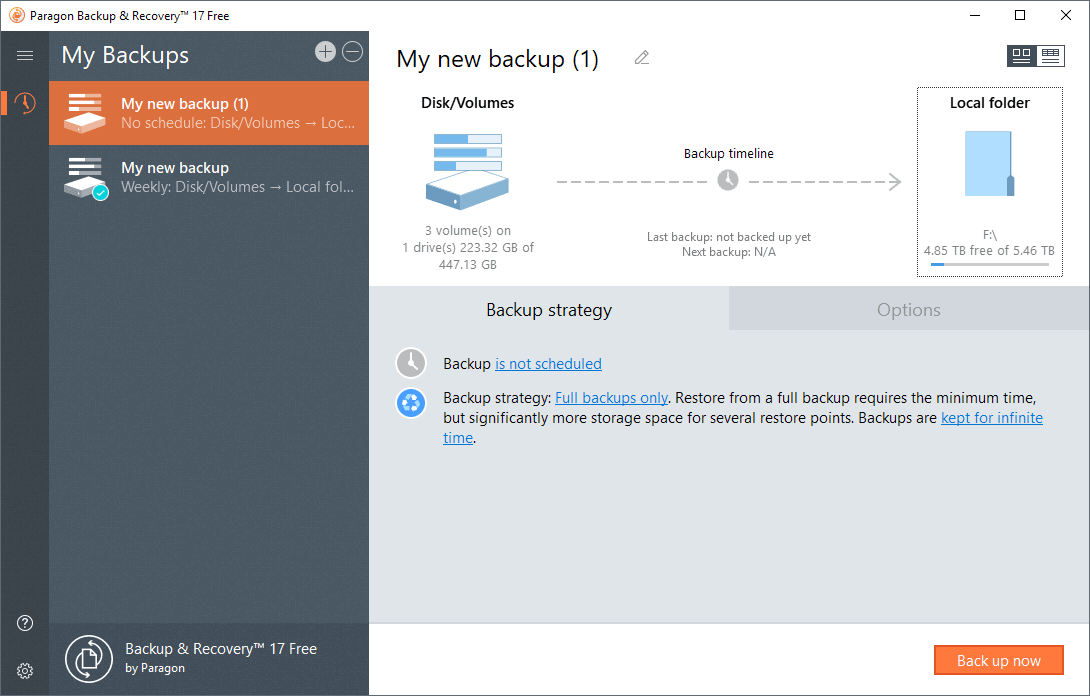Click the 'by Paragon' footer text
The height and width of the screenshot is (696, 1090).
[x=155, y=668]
